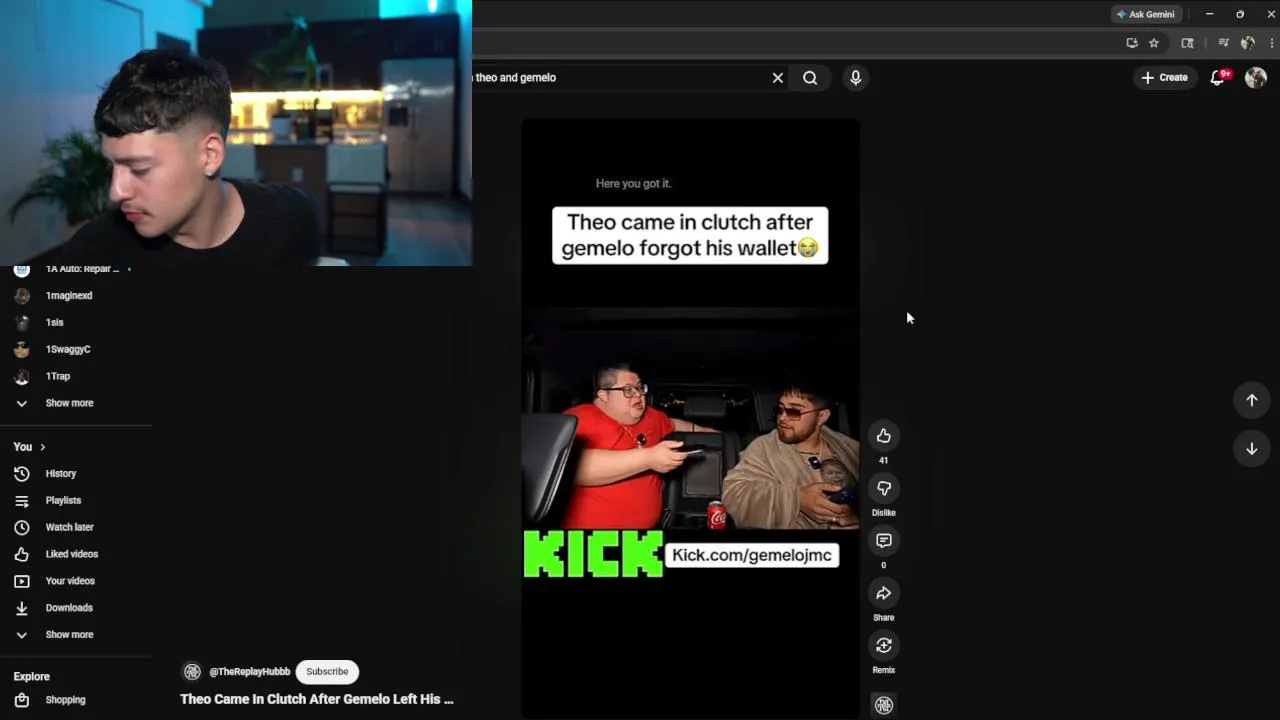The image size is (1280, 720).
Task: Click the History clock icon
Action: click(x=22, y=474)
